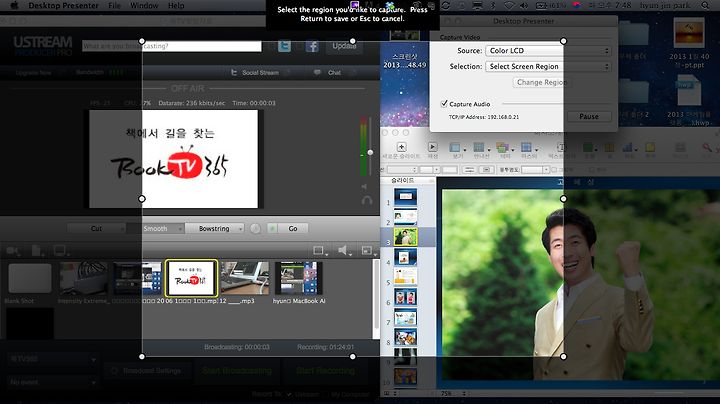Open the Keynote Themes toolbar icon
720x404 pixels.
coord(503,147)
